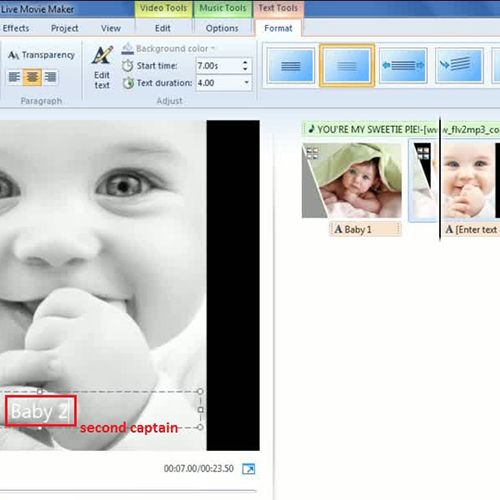The height and width of the screenshot is (500, 500).
Task: Select the highlighted fade text effect
Action: 347,66
